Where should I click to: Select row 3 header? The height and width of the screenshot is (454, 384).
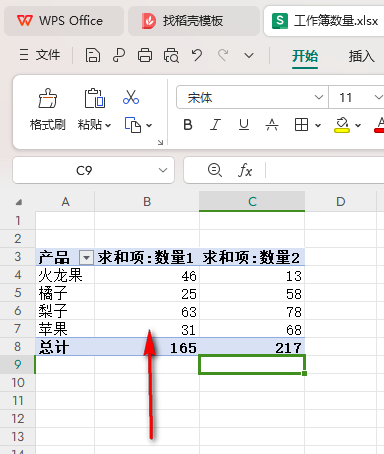tap(18, 257)
